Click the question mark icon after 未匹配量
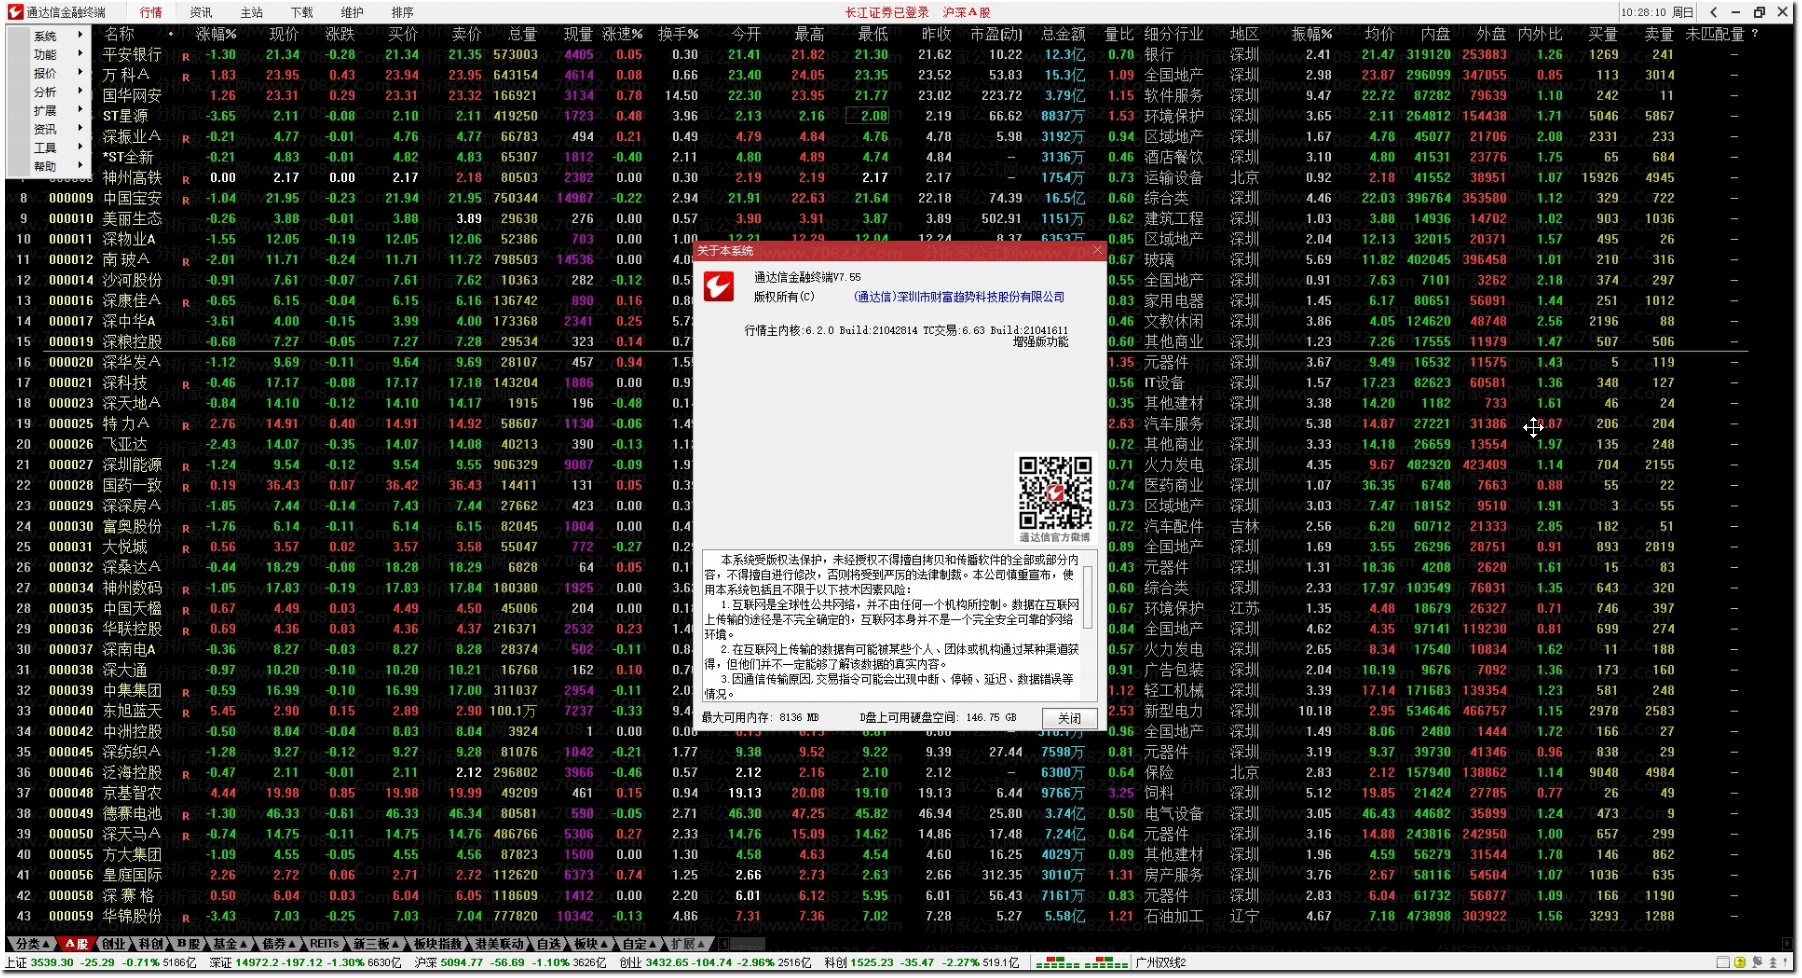 [1754, 34]
